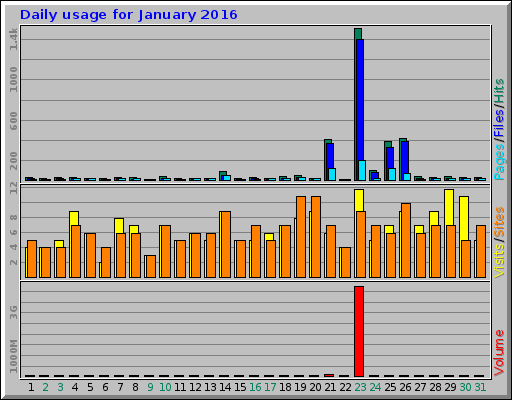
Task: Click the 1000M axis value
Action: point(13,356)
